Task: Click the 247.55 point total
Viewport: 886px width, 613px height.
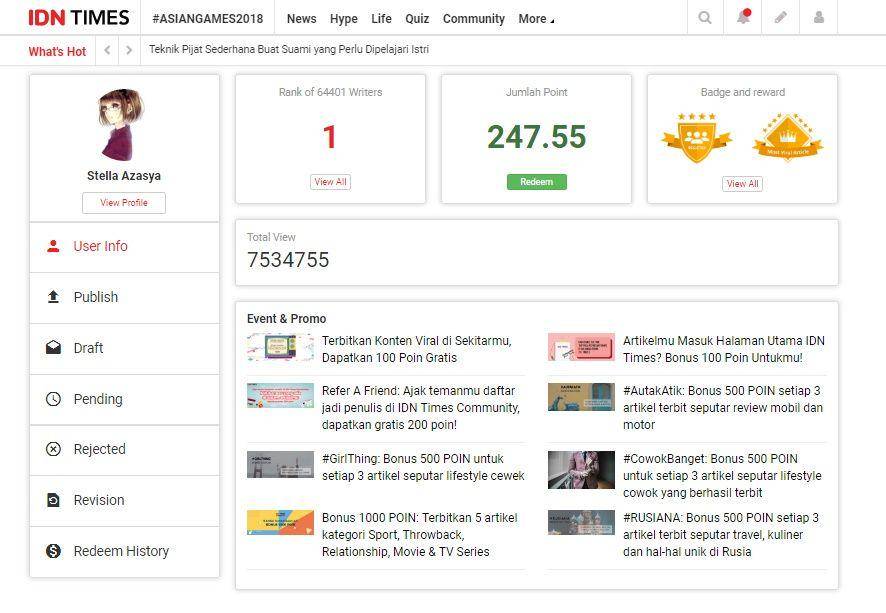Action: [x=536, y=137]
